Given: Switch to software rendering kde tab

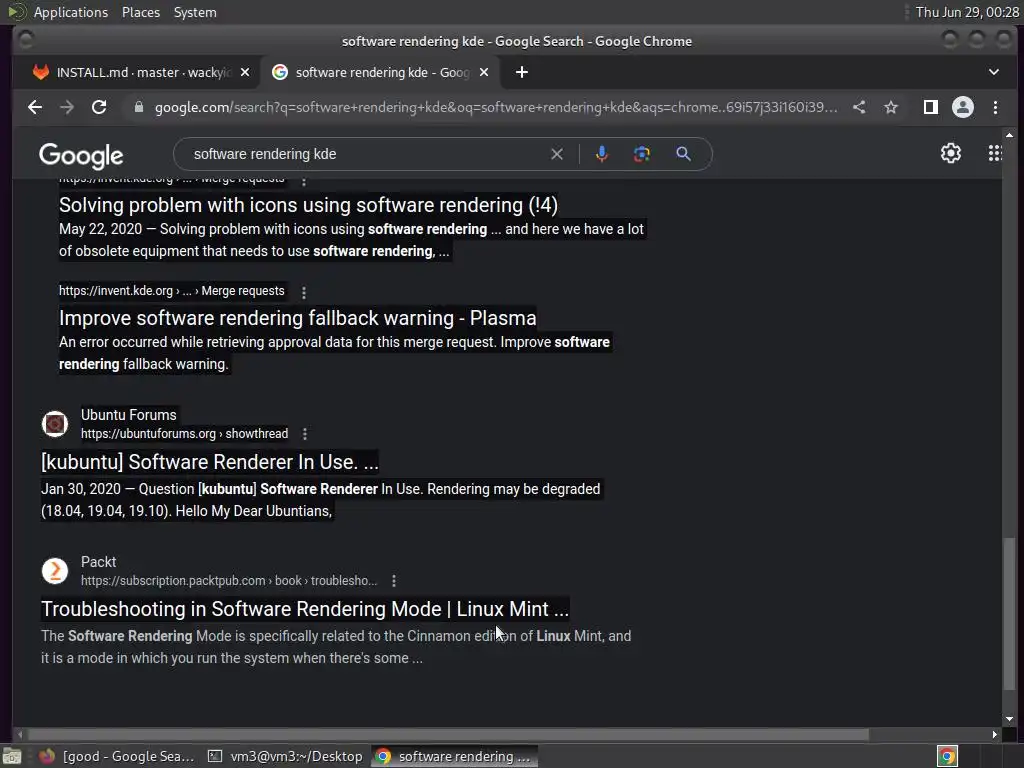Looking at the screenshot, I should coord(380,72).
